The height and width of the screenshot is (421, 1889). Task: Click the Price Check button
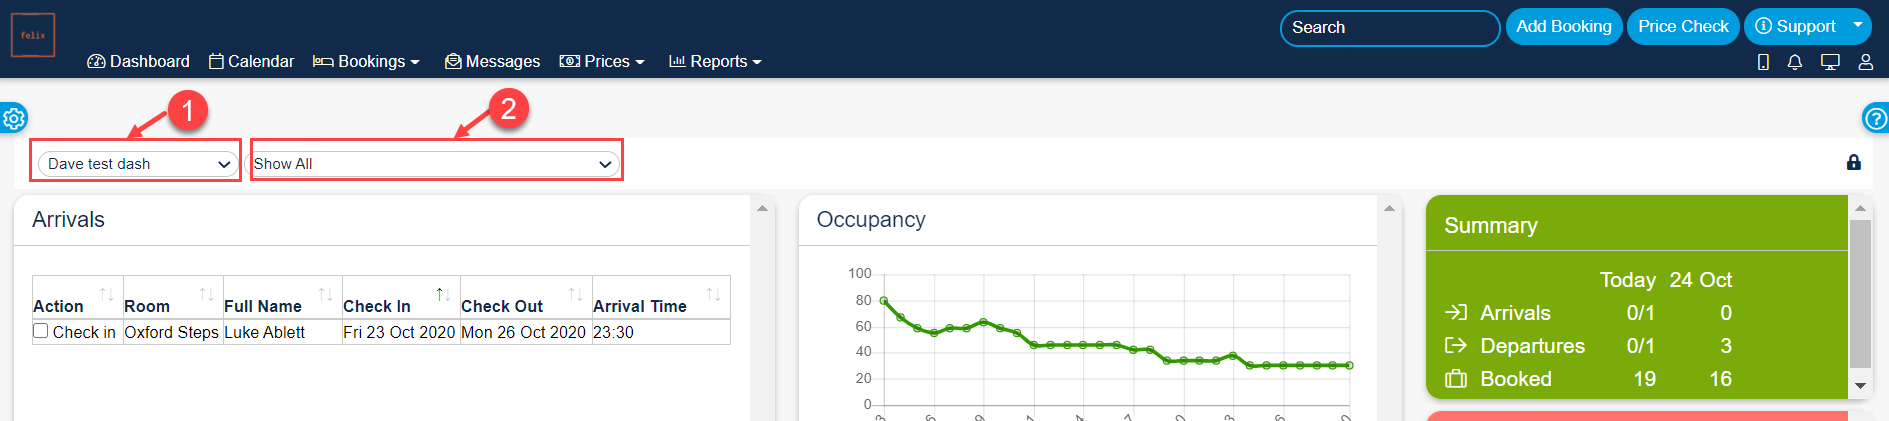coord(1683,27)
